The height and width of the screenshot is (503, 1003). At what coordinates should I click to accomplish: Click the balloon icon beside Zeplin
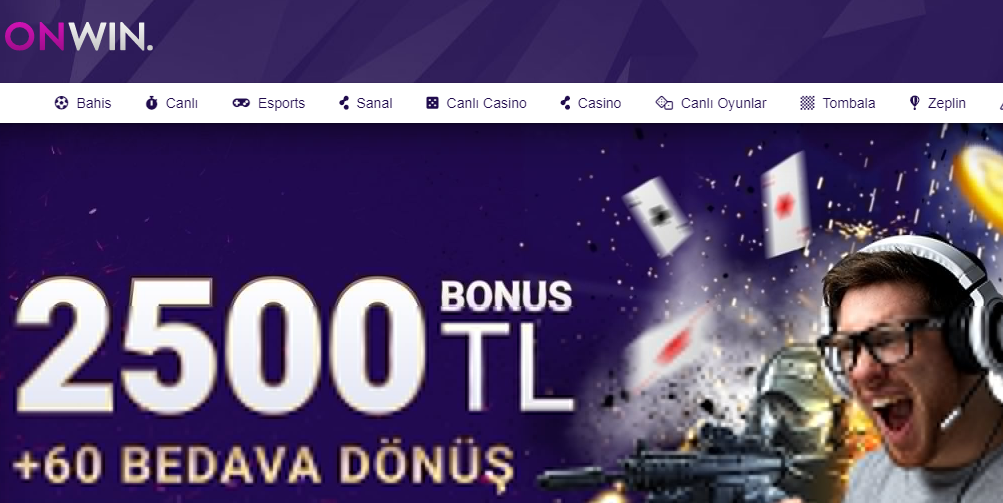coord(915,103)
